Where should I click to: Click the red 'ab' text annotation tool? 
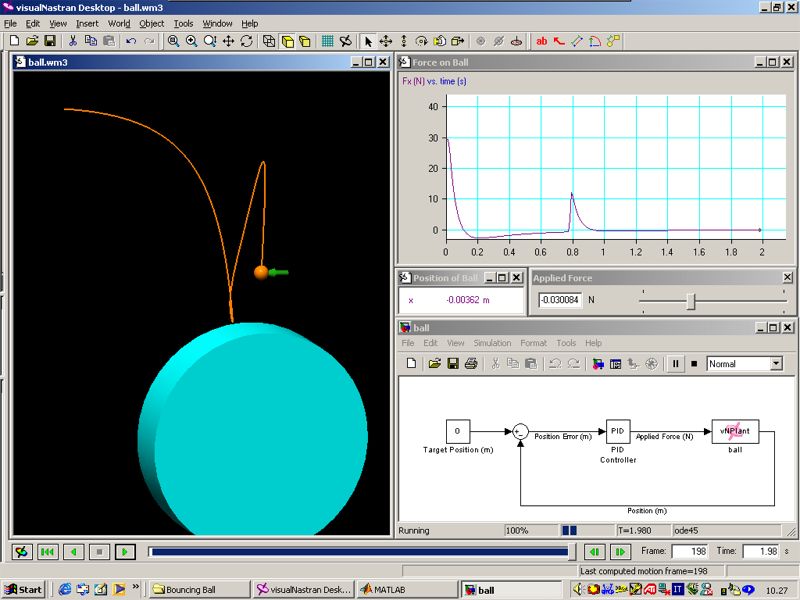click(x=541, y=41)
